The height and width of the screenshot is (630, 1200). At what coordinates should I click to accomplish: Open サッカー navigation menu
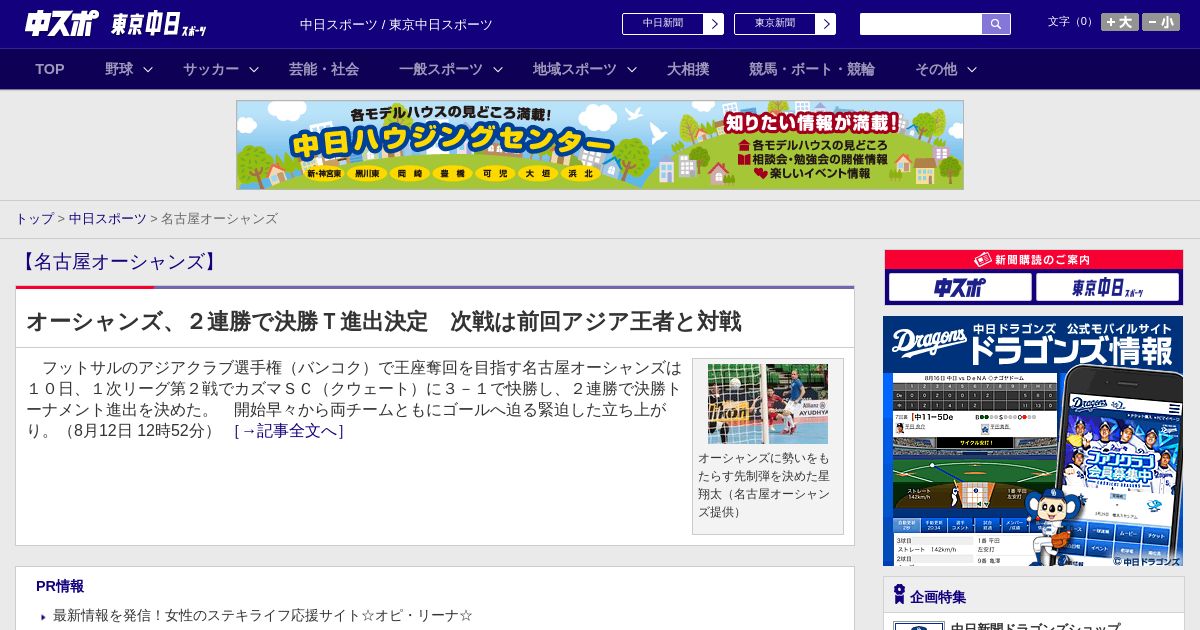211,69
